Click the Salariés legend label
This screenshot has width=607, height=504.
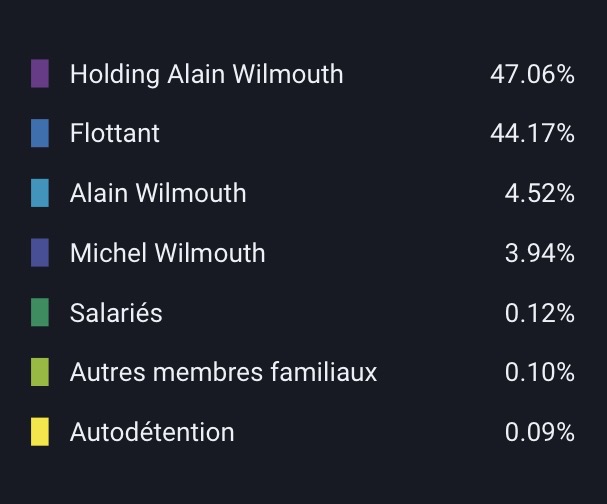(116, 313)
